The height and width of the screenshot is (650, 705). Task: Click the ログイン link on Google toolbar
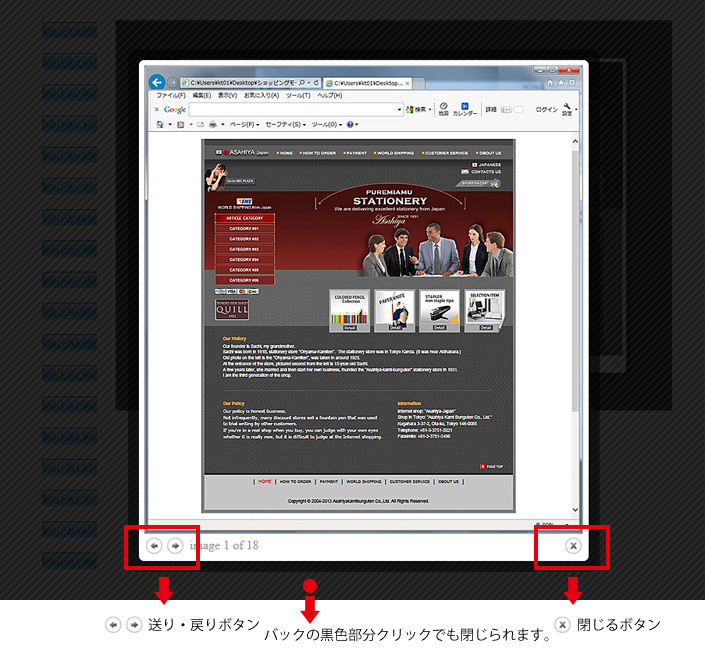pos(546,109)
